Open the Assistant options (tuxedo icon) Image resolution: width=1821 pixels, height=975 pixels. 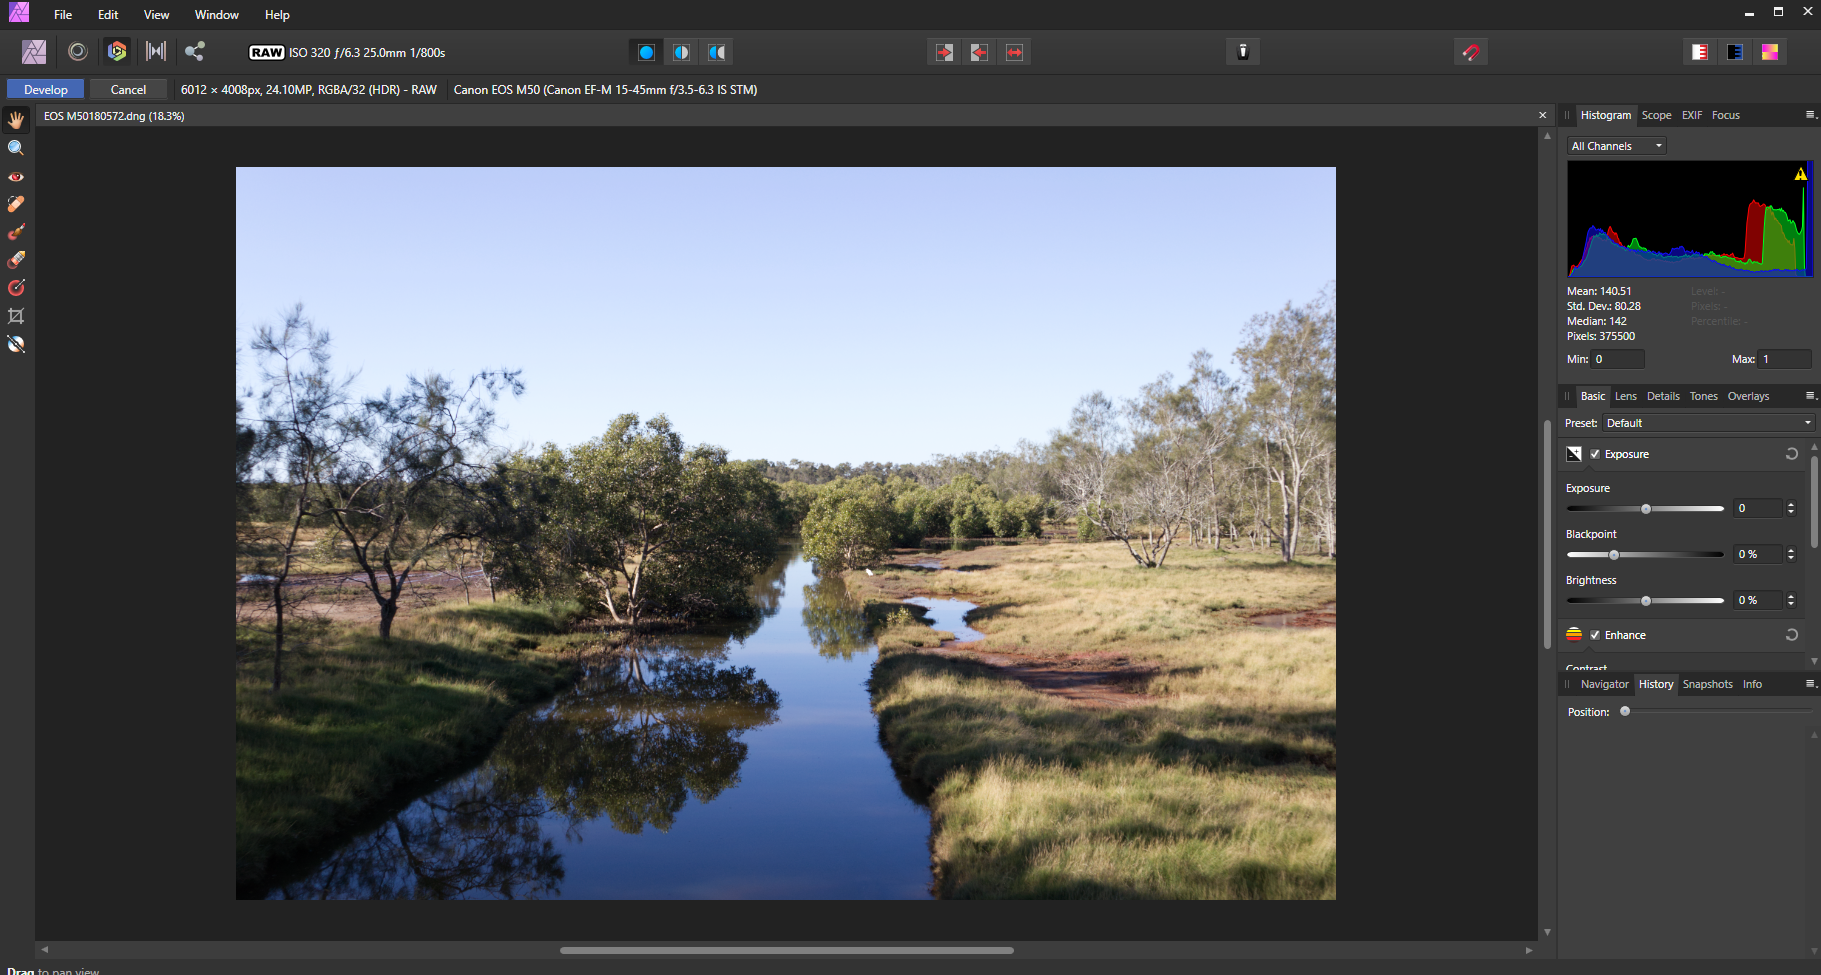1243,52
